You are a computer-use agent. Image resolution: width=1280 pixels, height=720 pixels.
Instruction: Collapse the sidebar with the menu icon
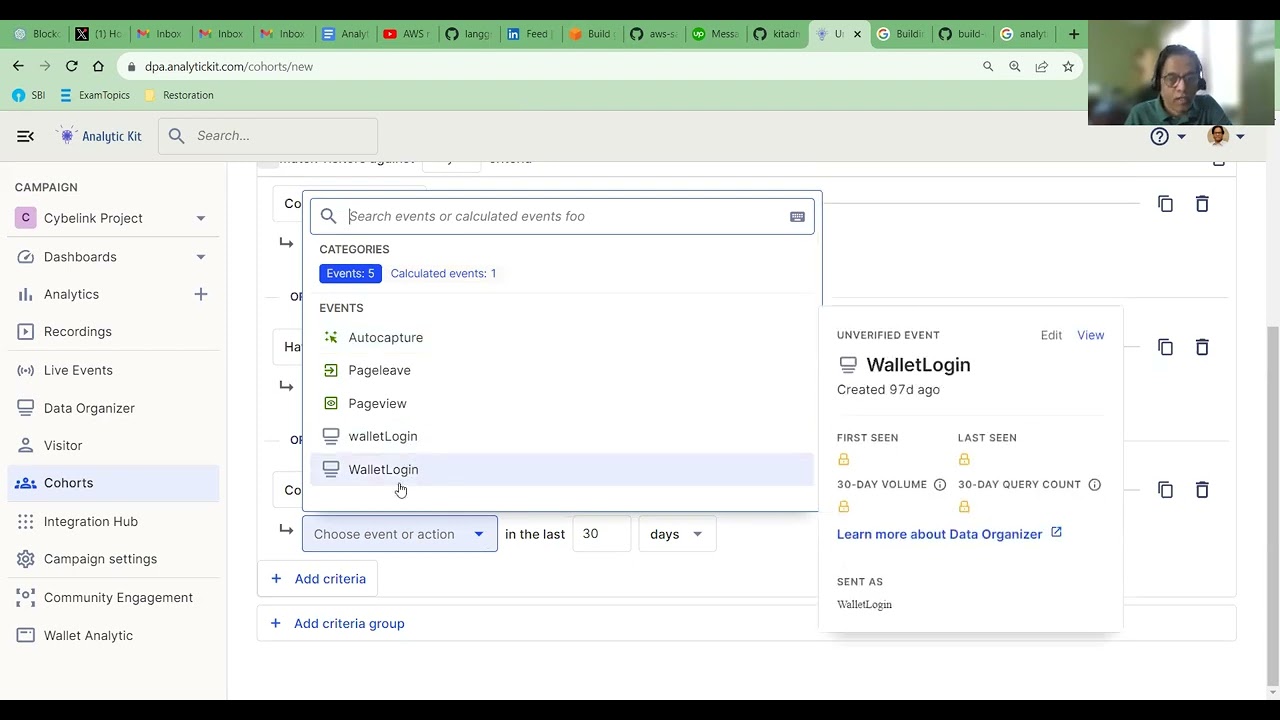click(26, 136)
